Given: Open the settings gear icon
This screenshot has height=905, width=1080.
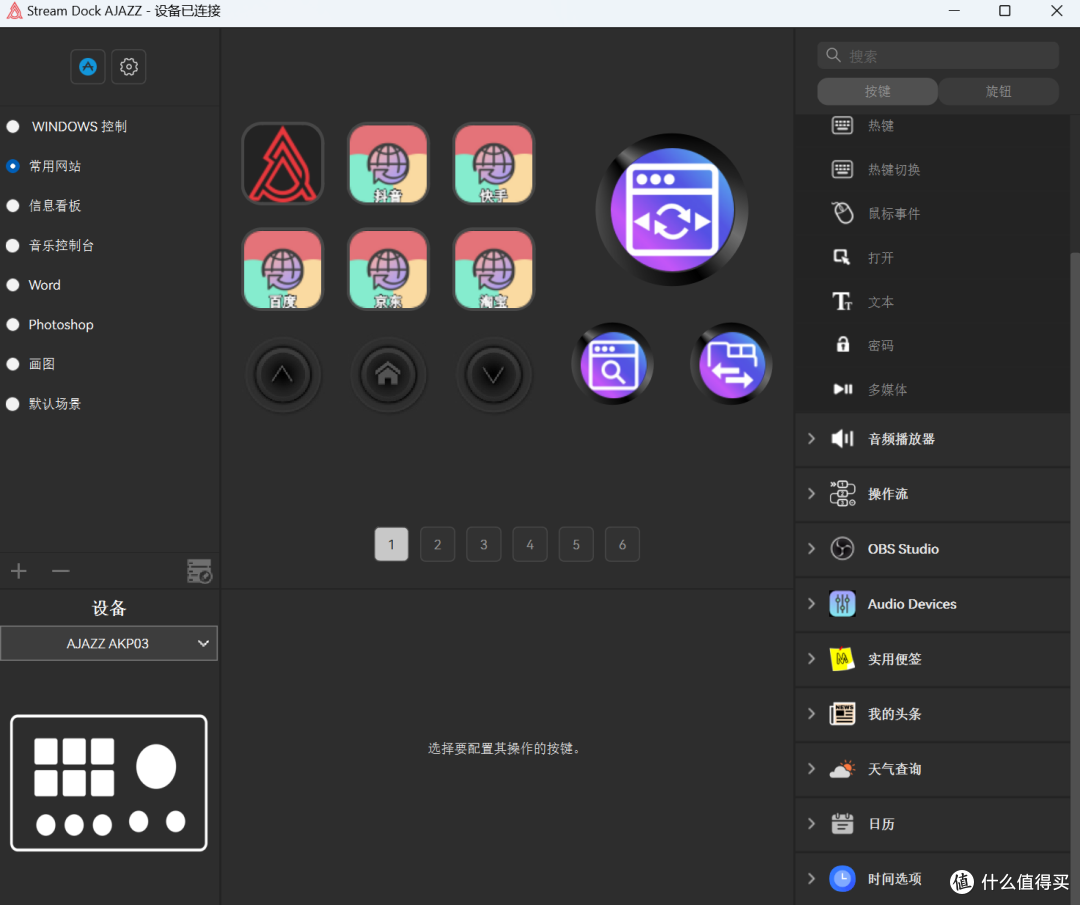Looking at the screenshot, I should (129, 67).
